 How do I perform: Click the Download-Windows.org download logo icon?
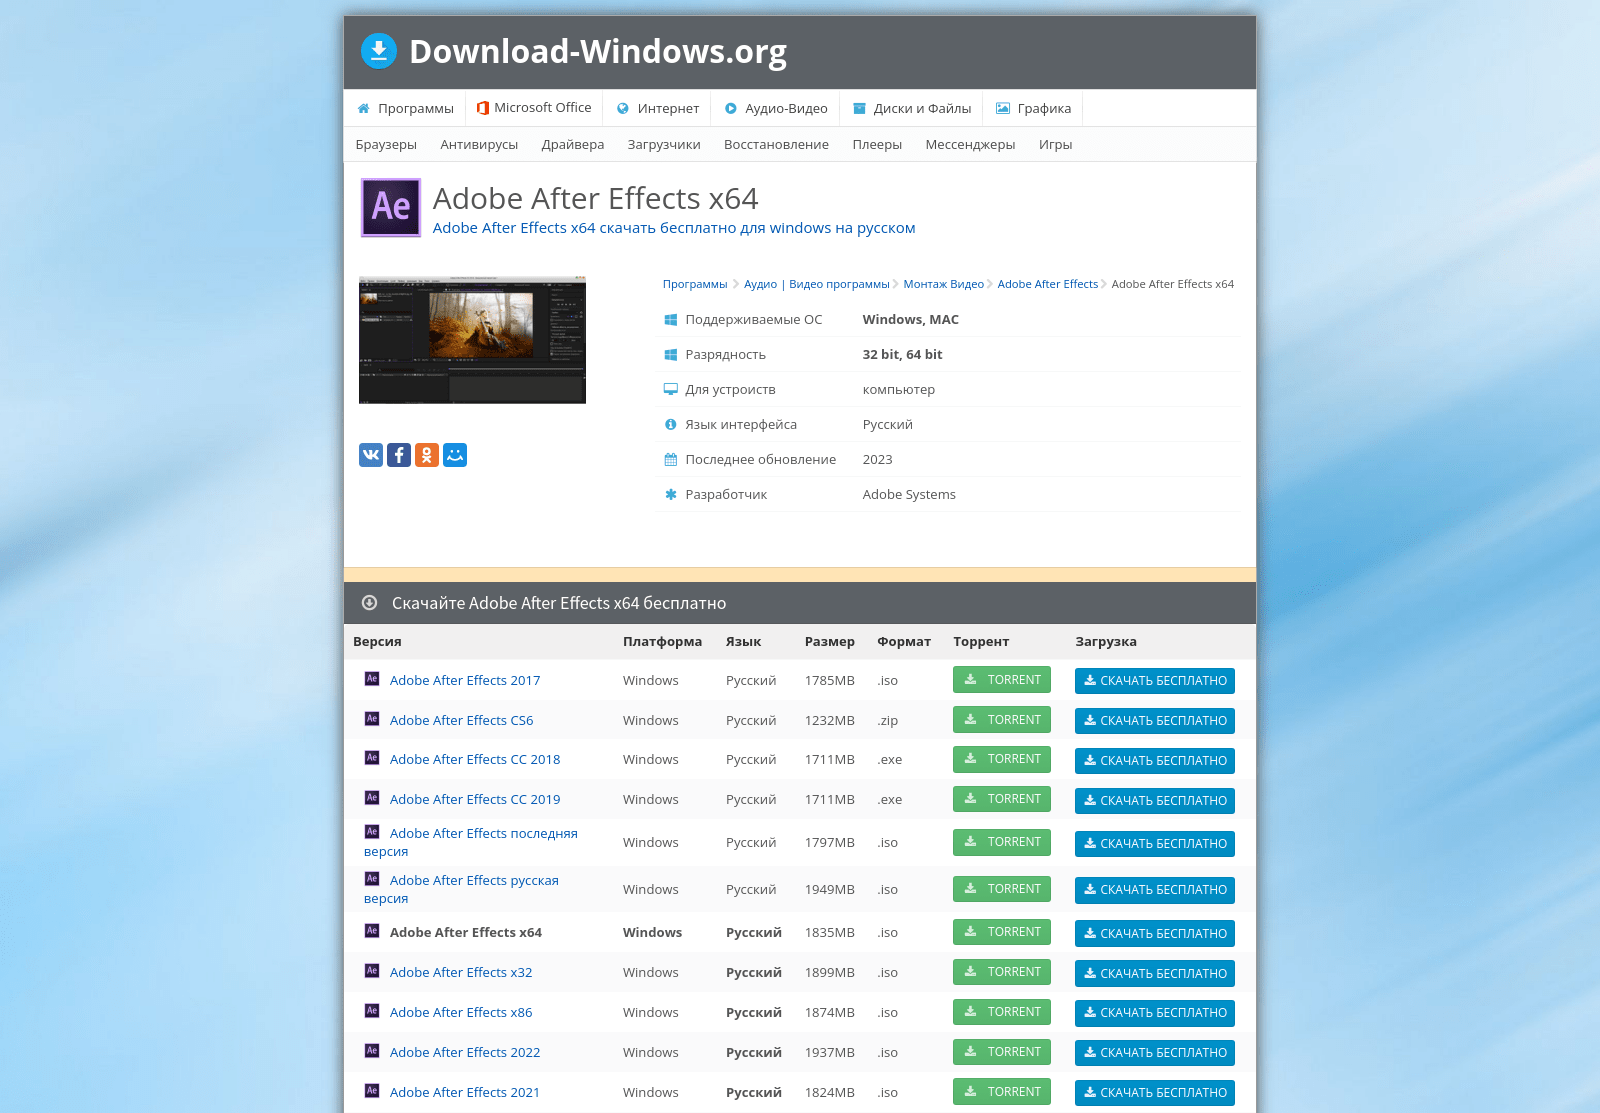pyautogui.click(x=379, y=51)
